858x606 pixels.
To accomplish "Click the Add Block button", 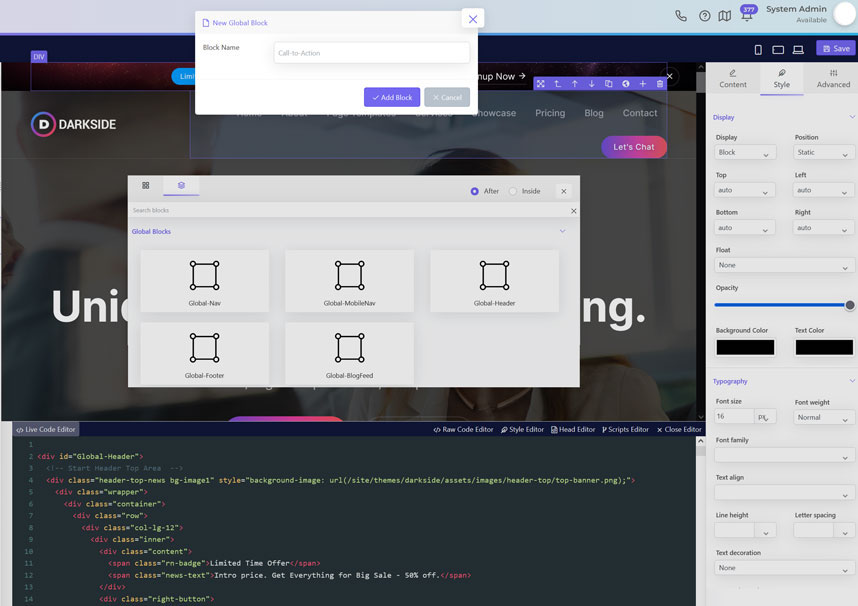I will click(391, 97).
